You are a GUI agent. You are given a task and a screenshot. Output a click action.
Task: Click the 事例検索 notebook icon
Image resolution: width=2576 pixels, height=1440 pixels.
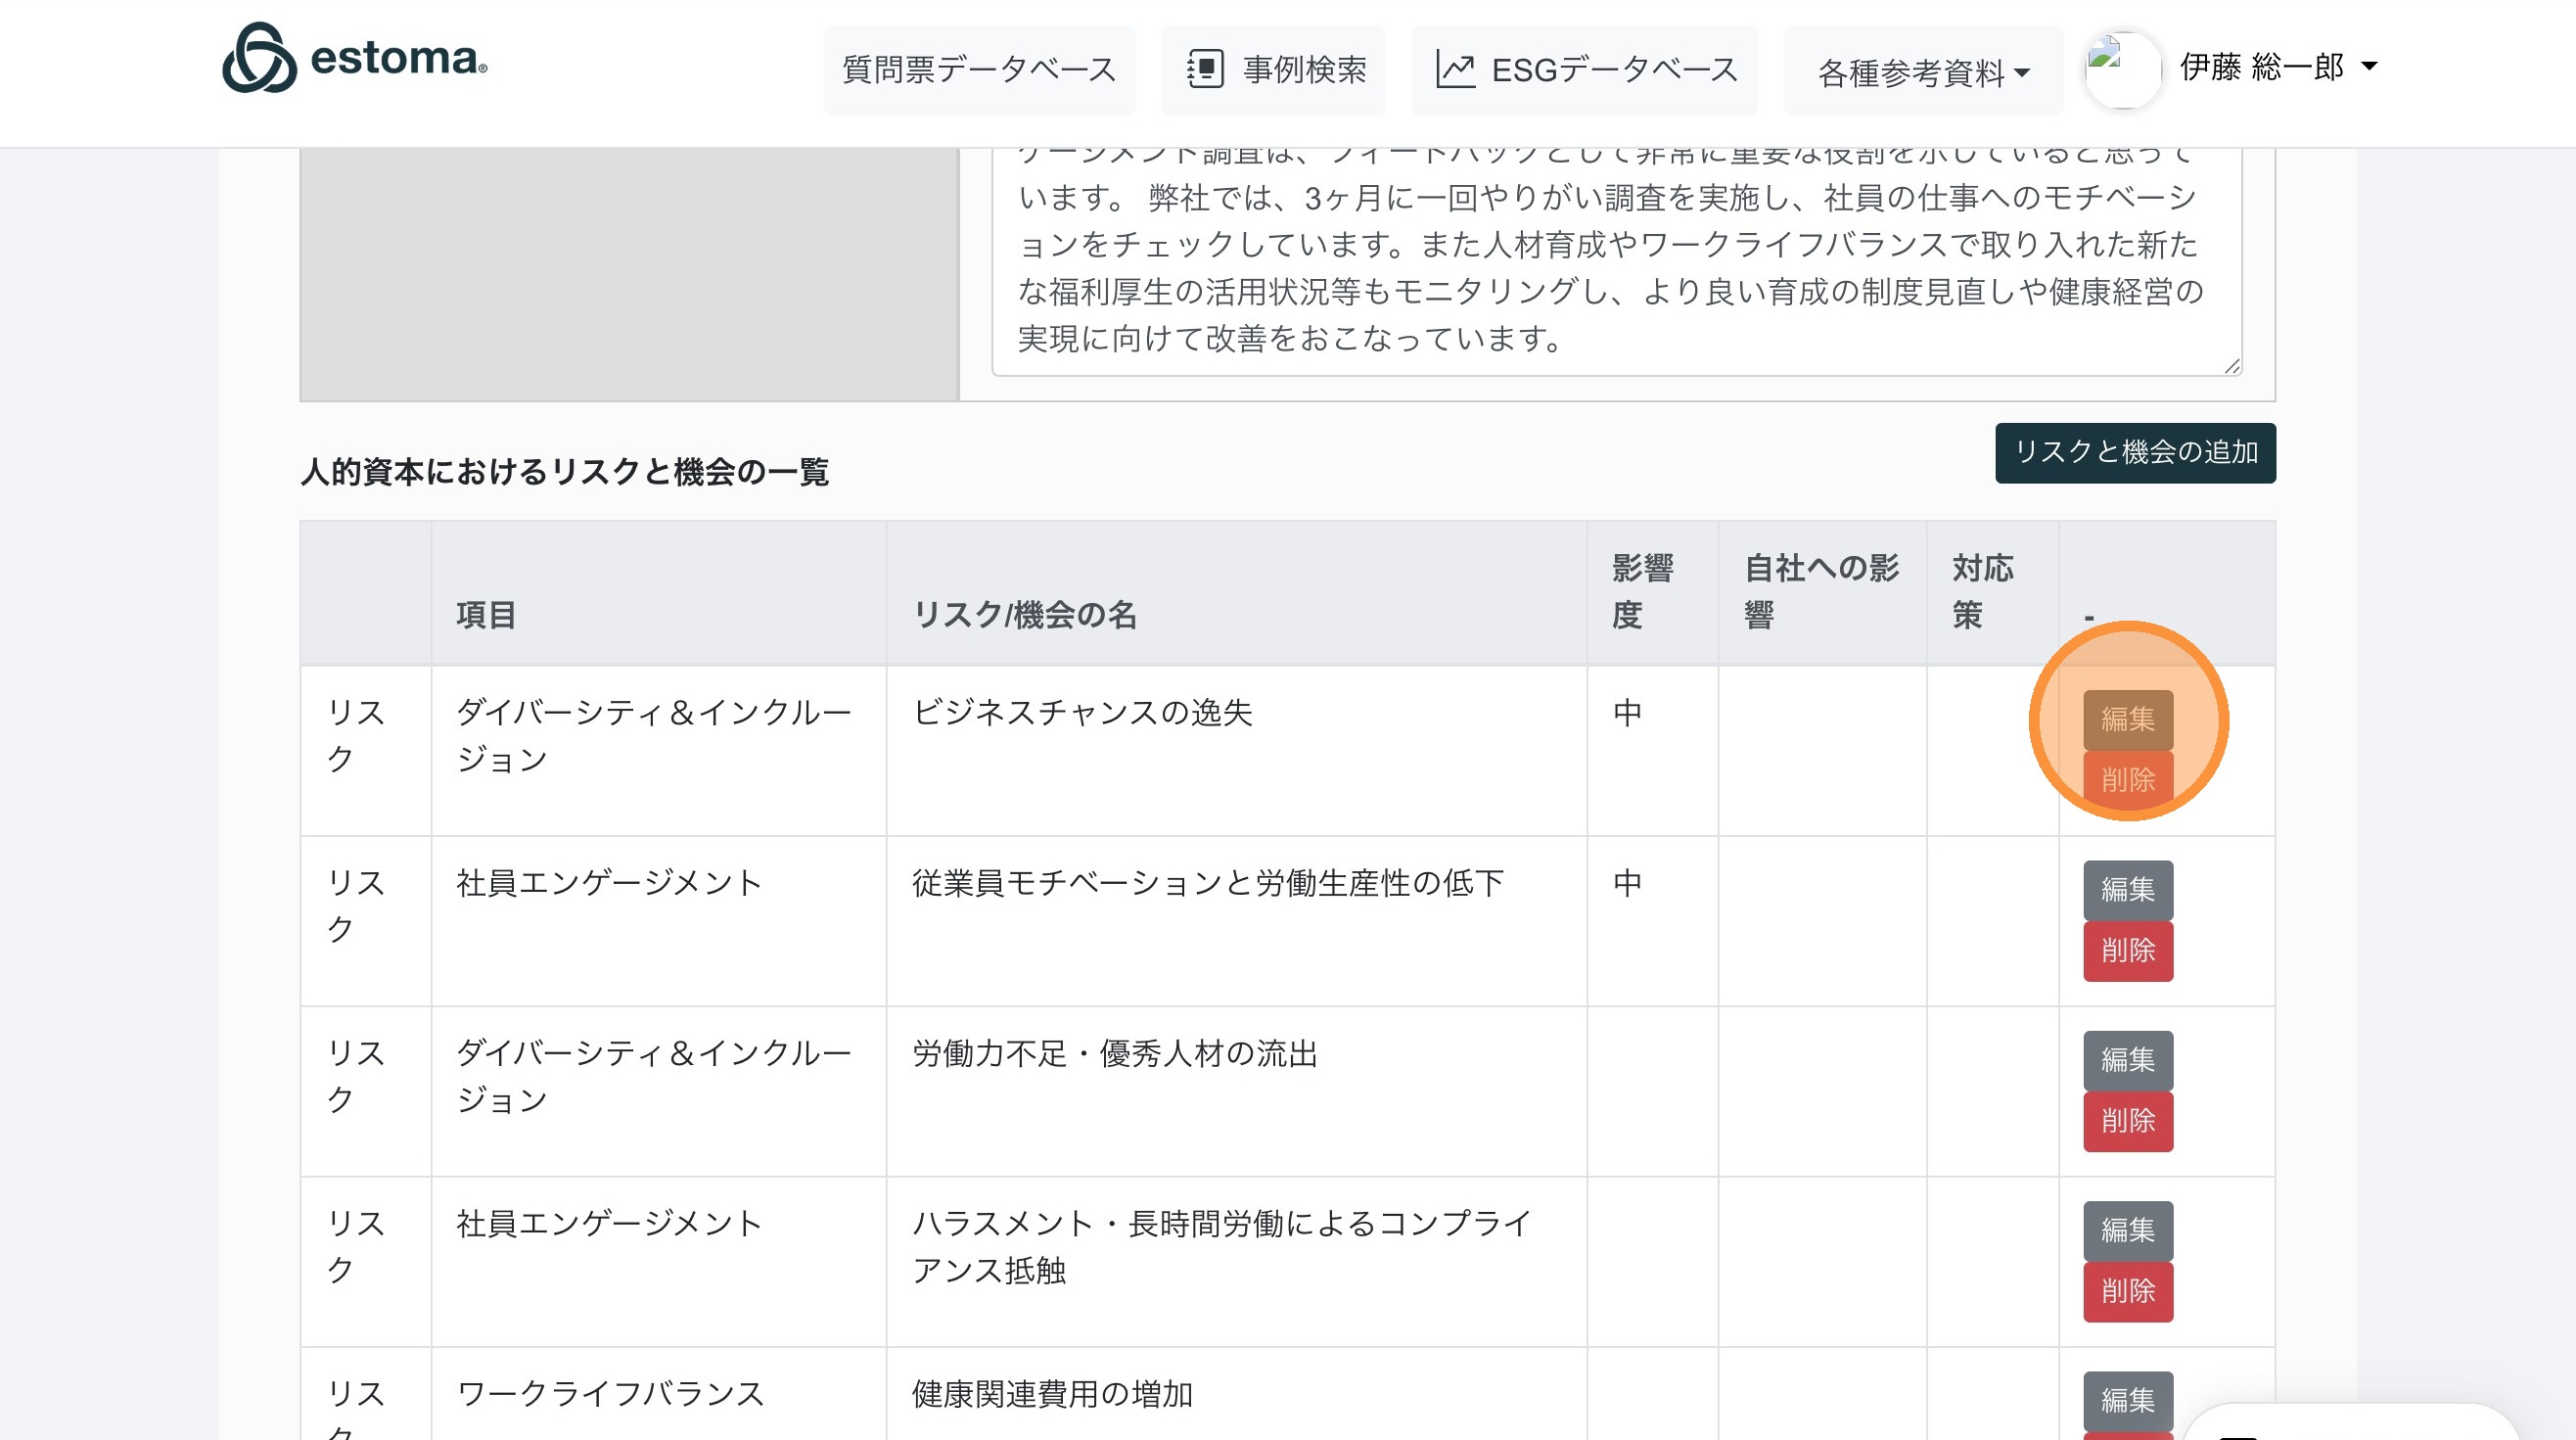(x=1205, y=69)
